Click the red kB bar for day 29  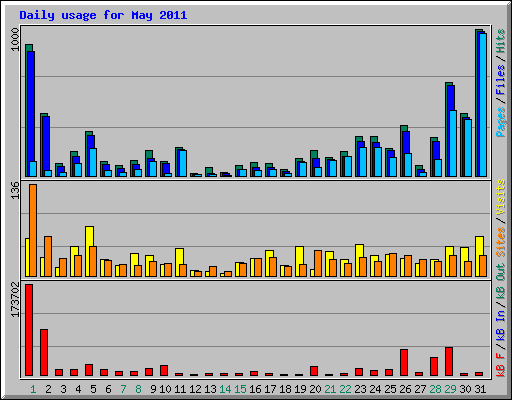click(449, 362)
